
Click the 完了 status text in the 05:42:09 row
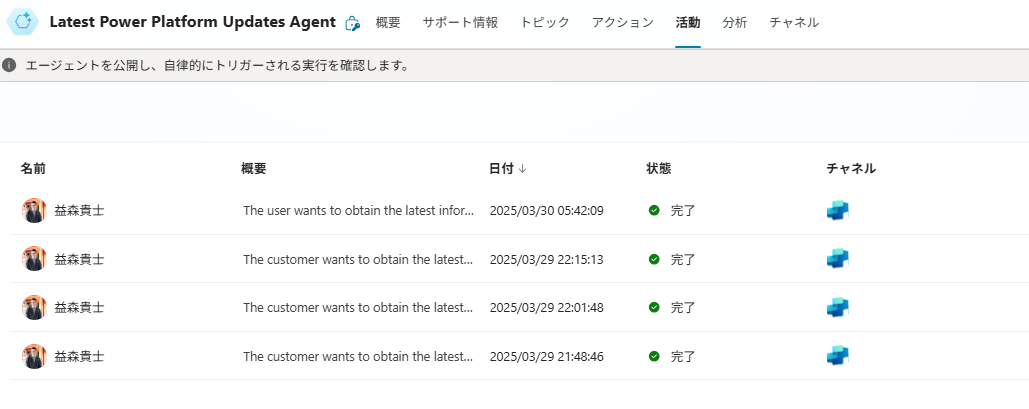pyautogui.click(x=682, y=211)
